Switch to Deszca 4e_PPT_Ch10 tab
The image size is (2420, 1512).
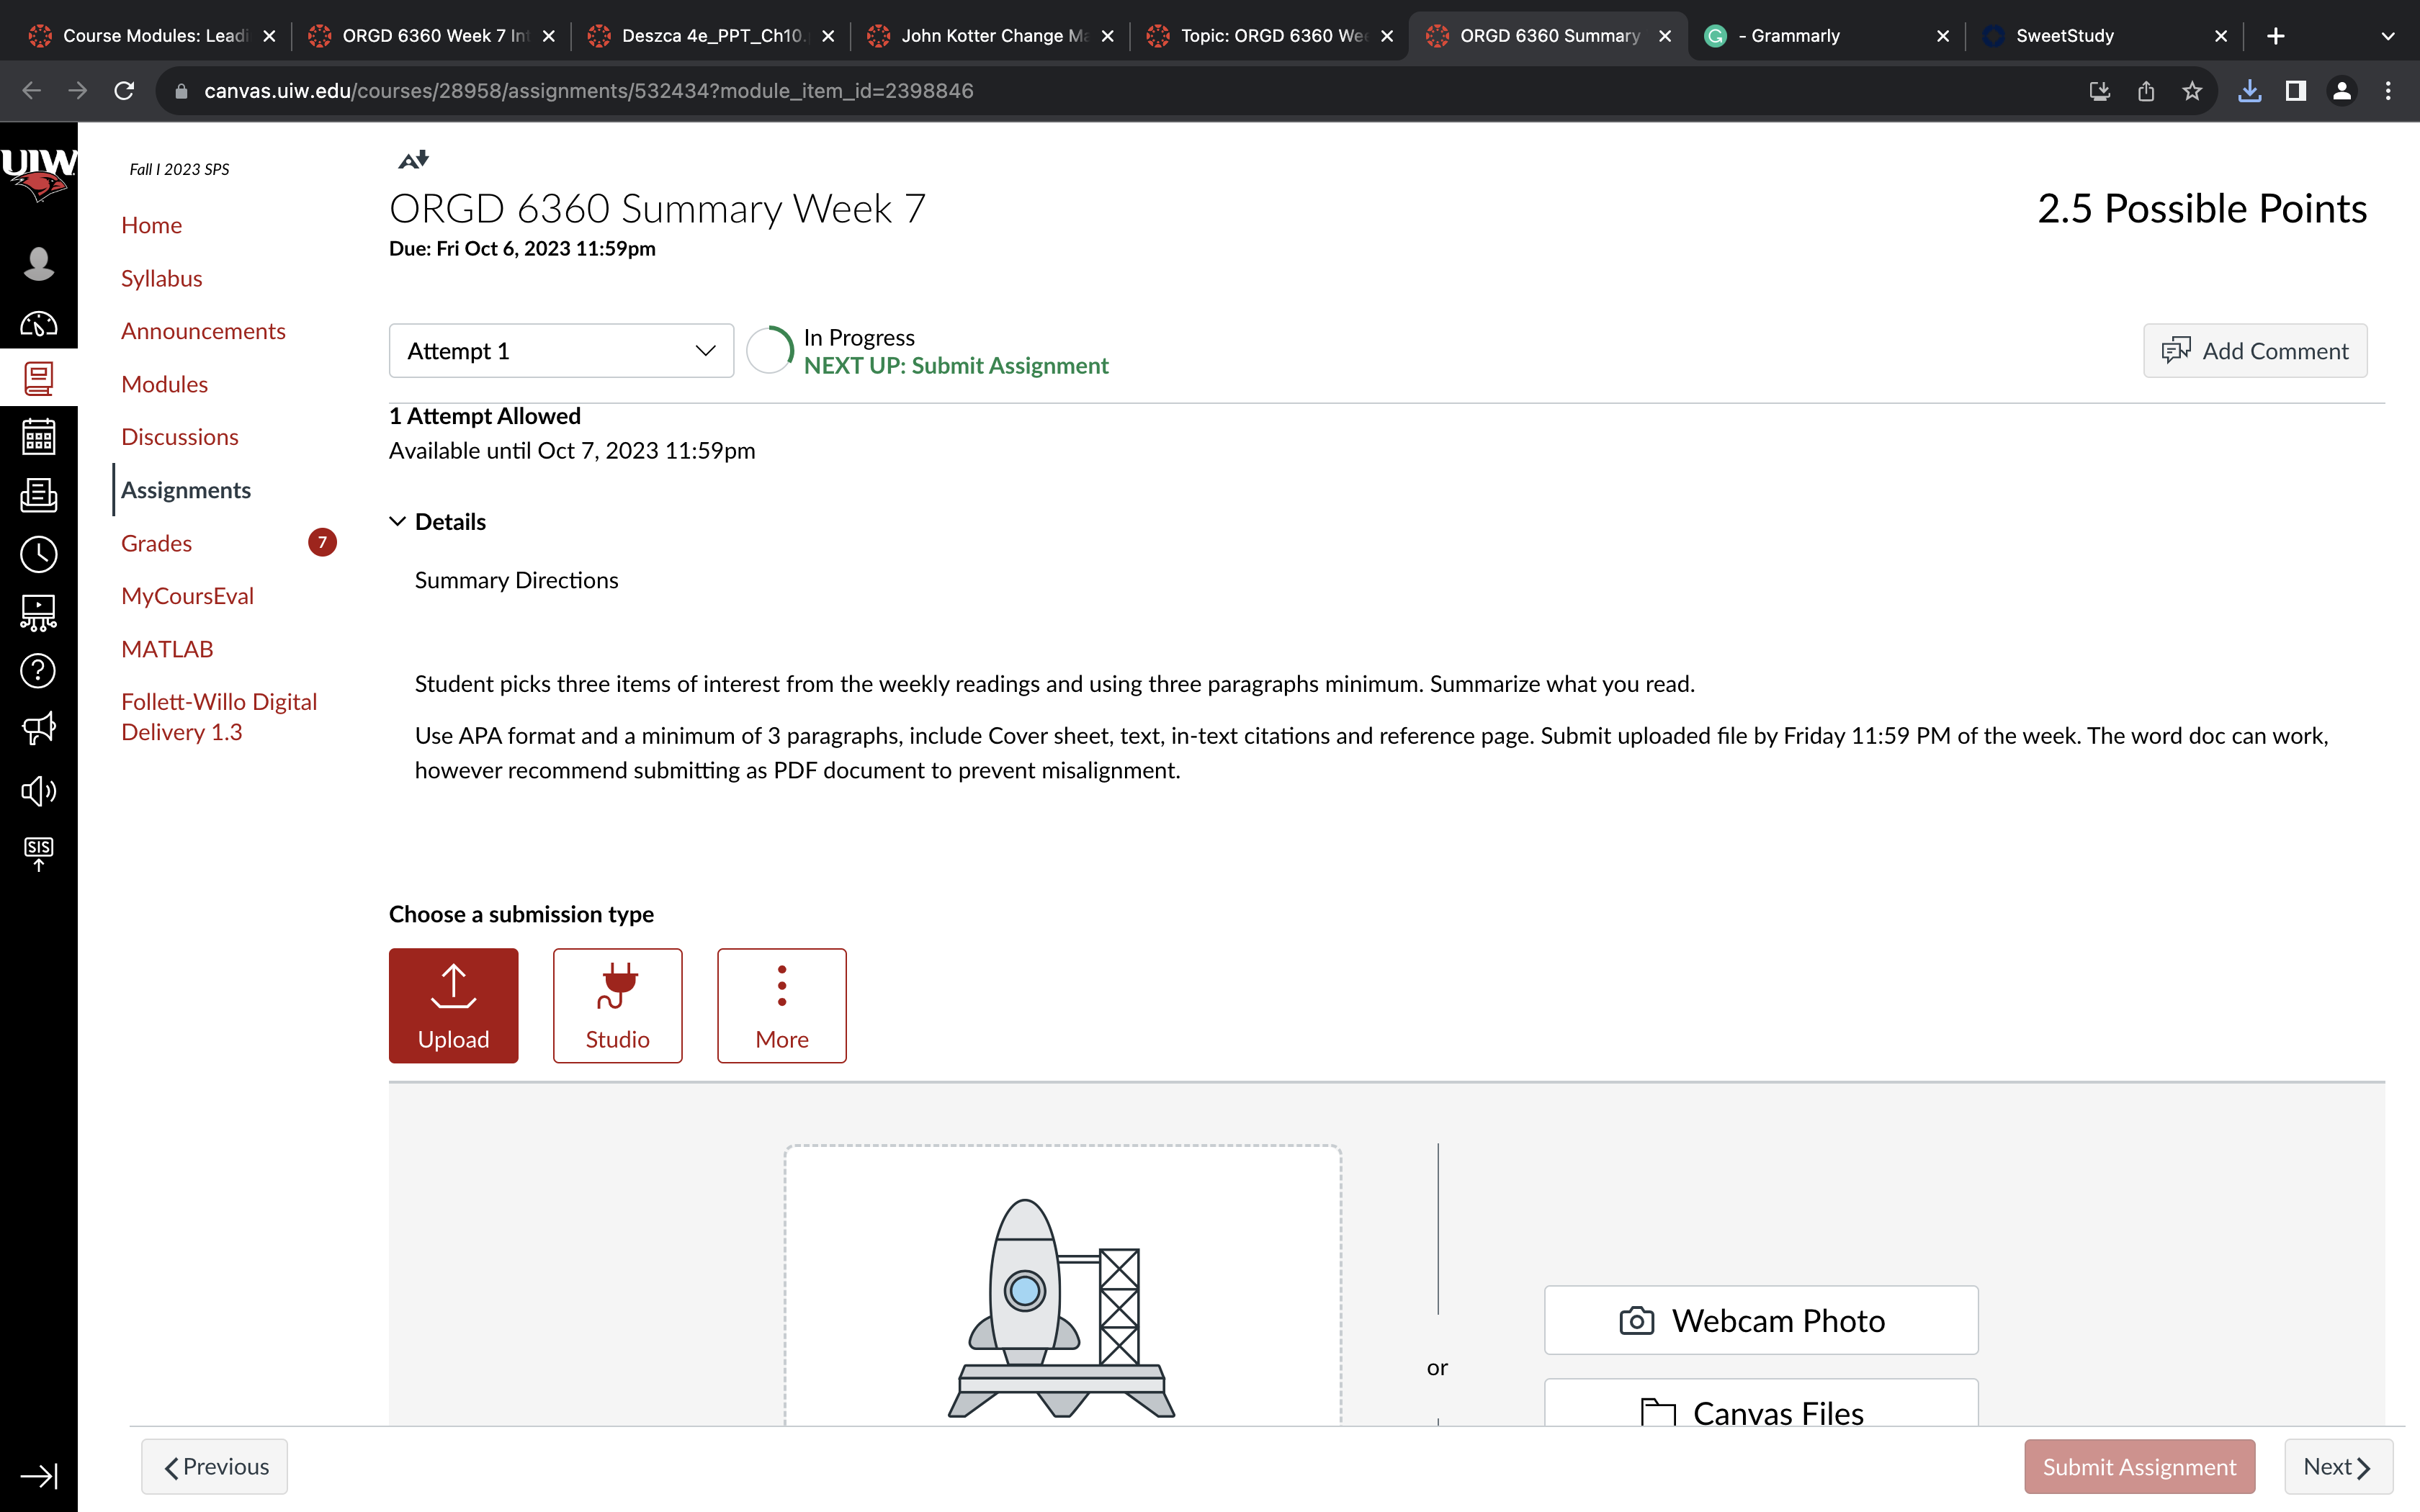point(713,36)
